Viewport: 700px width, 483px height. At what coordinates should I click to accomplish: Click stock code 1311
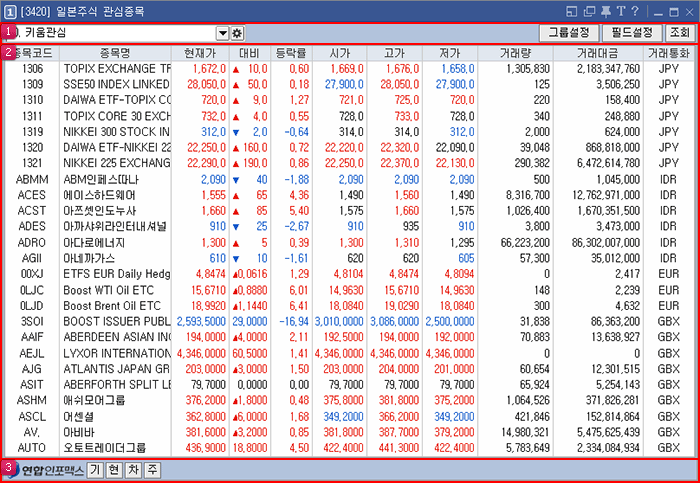[33, 116]
